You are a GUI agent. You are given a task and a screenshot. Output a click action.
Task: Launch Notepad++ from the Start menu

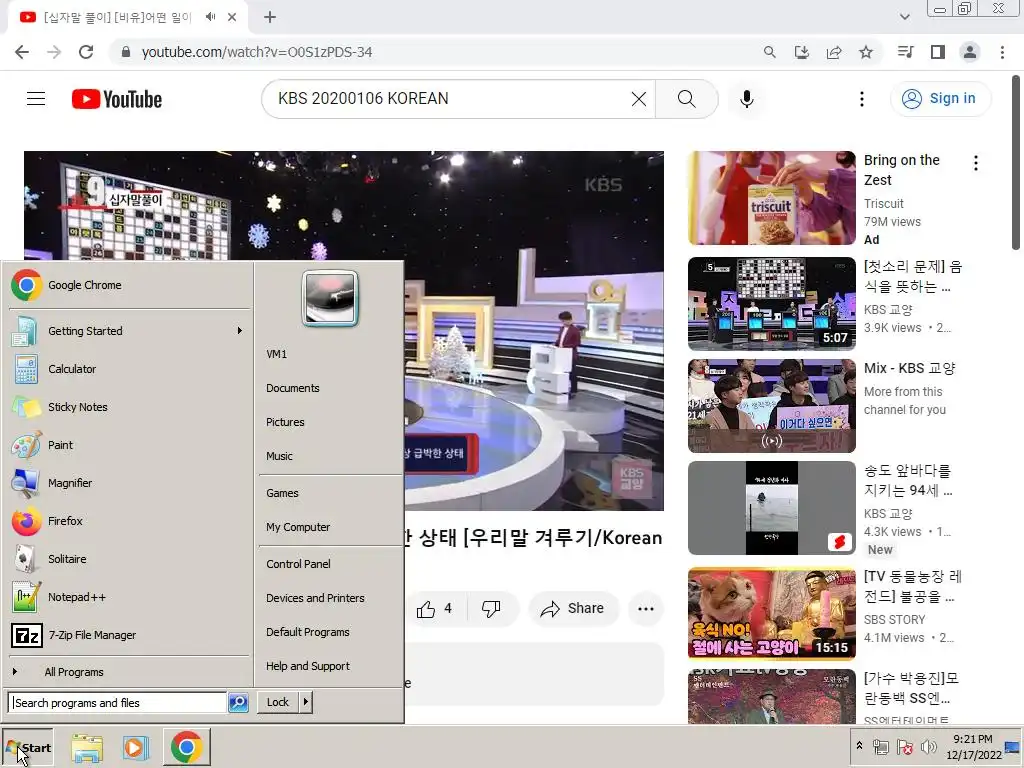(129, 596)
